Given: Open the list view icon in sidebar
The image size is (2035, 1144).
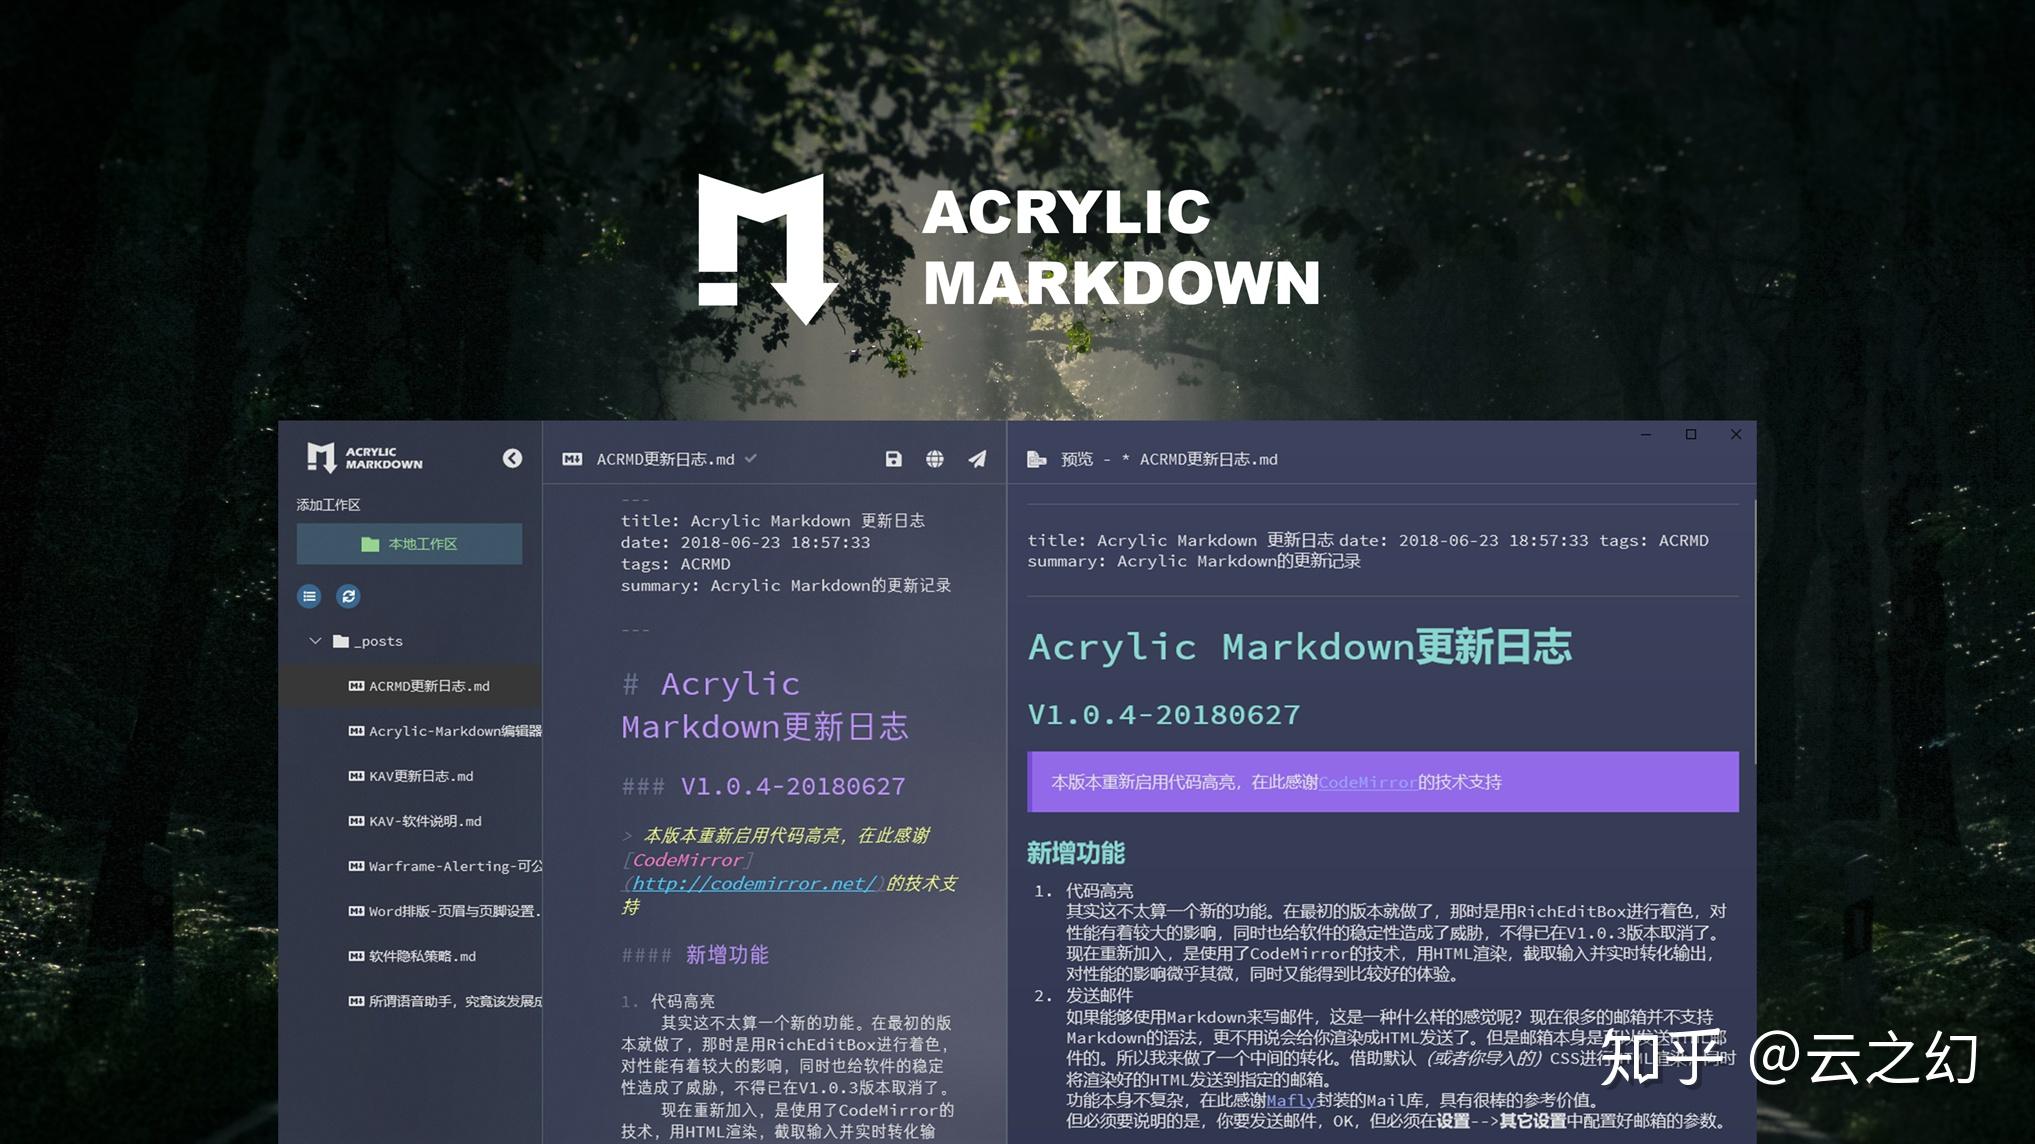Looking at the screenshot, I should click(x=308, y=596).
